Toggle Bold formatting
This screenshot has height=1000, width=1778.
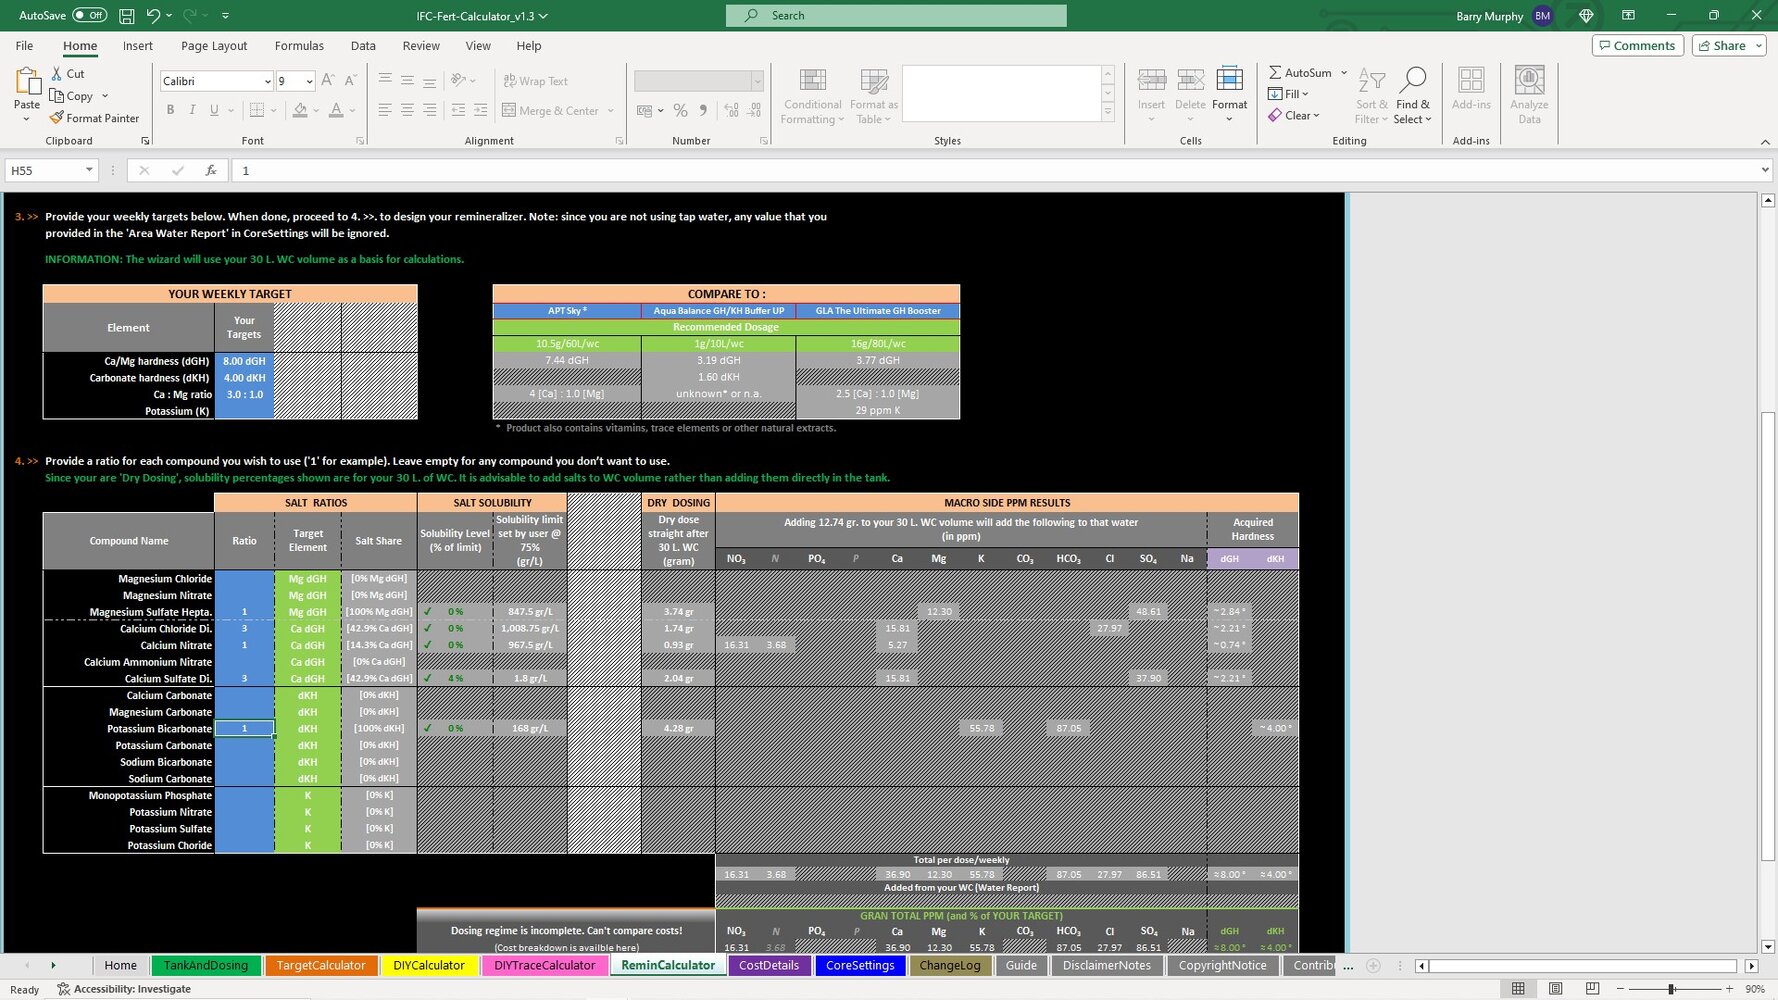click(170, 110)
